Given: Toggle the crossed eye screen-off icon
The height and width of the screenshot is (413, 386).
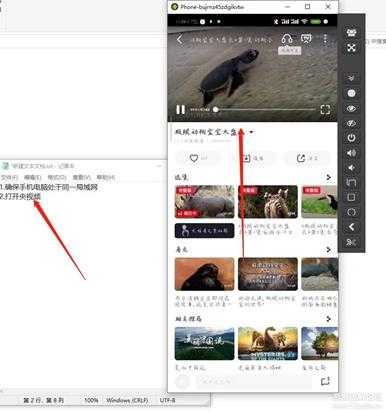Looking at the screenshot, I should (351, 123).
